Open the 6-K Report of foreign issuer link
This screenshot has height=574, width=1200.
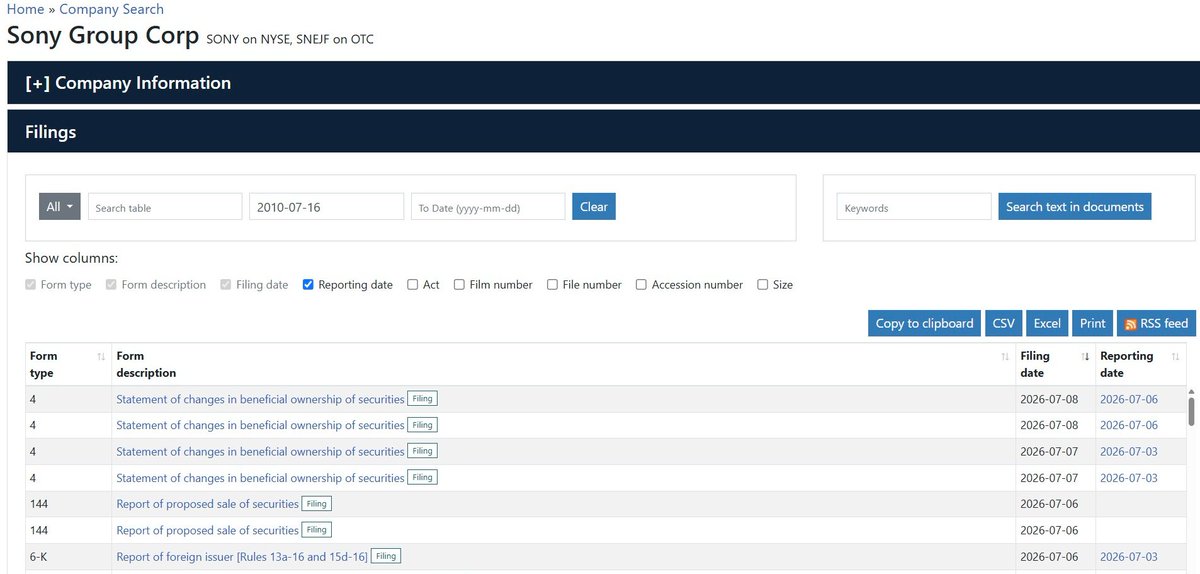pyautogui.click(x=242, y=557)
